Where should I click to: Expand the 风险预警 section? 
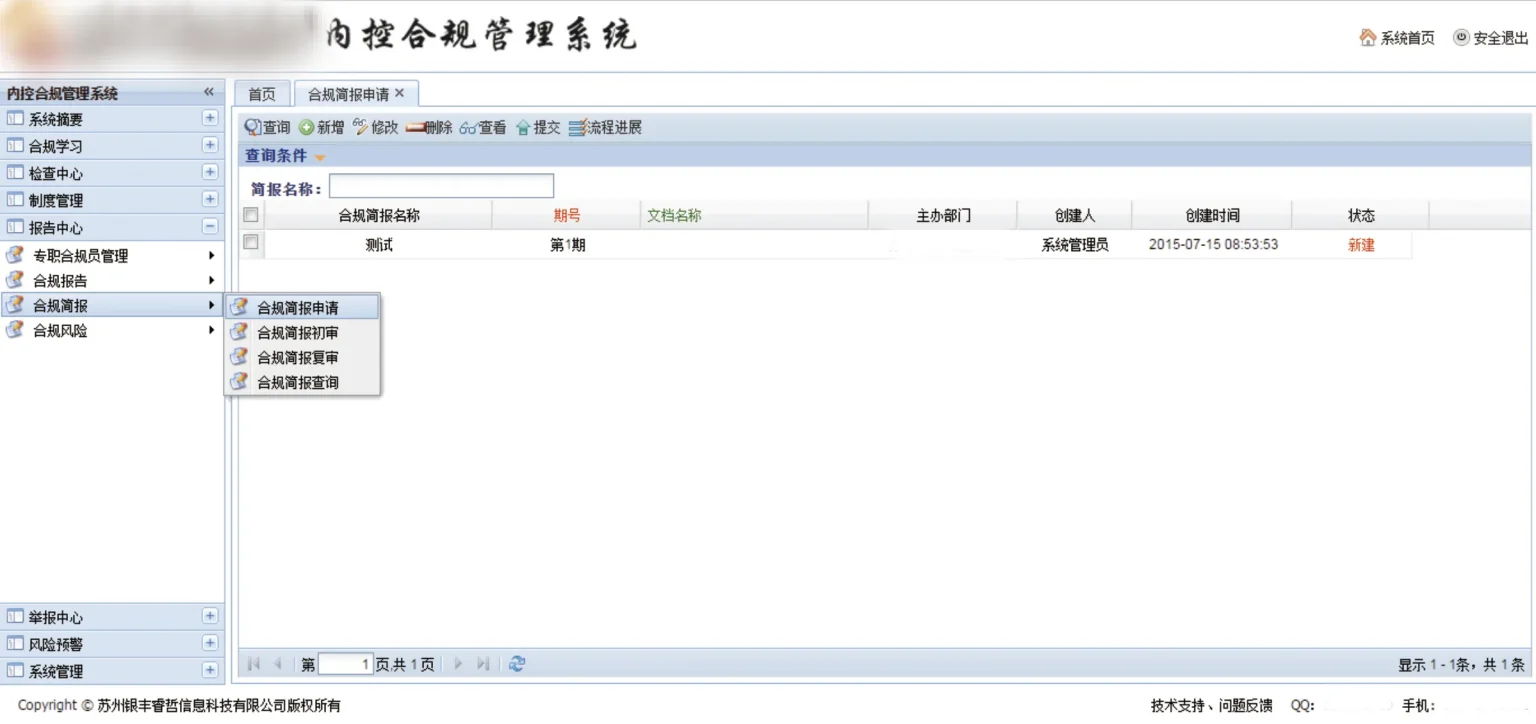click(x=210, y=643)
